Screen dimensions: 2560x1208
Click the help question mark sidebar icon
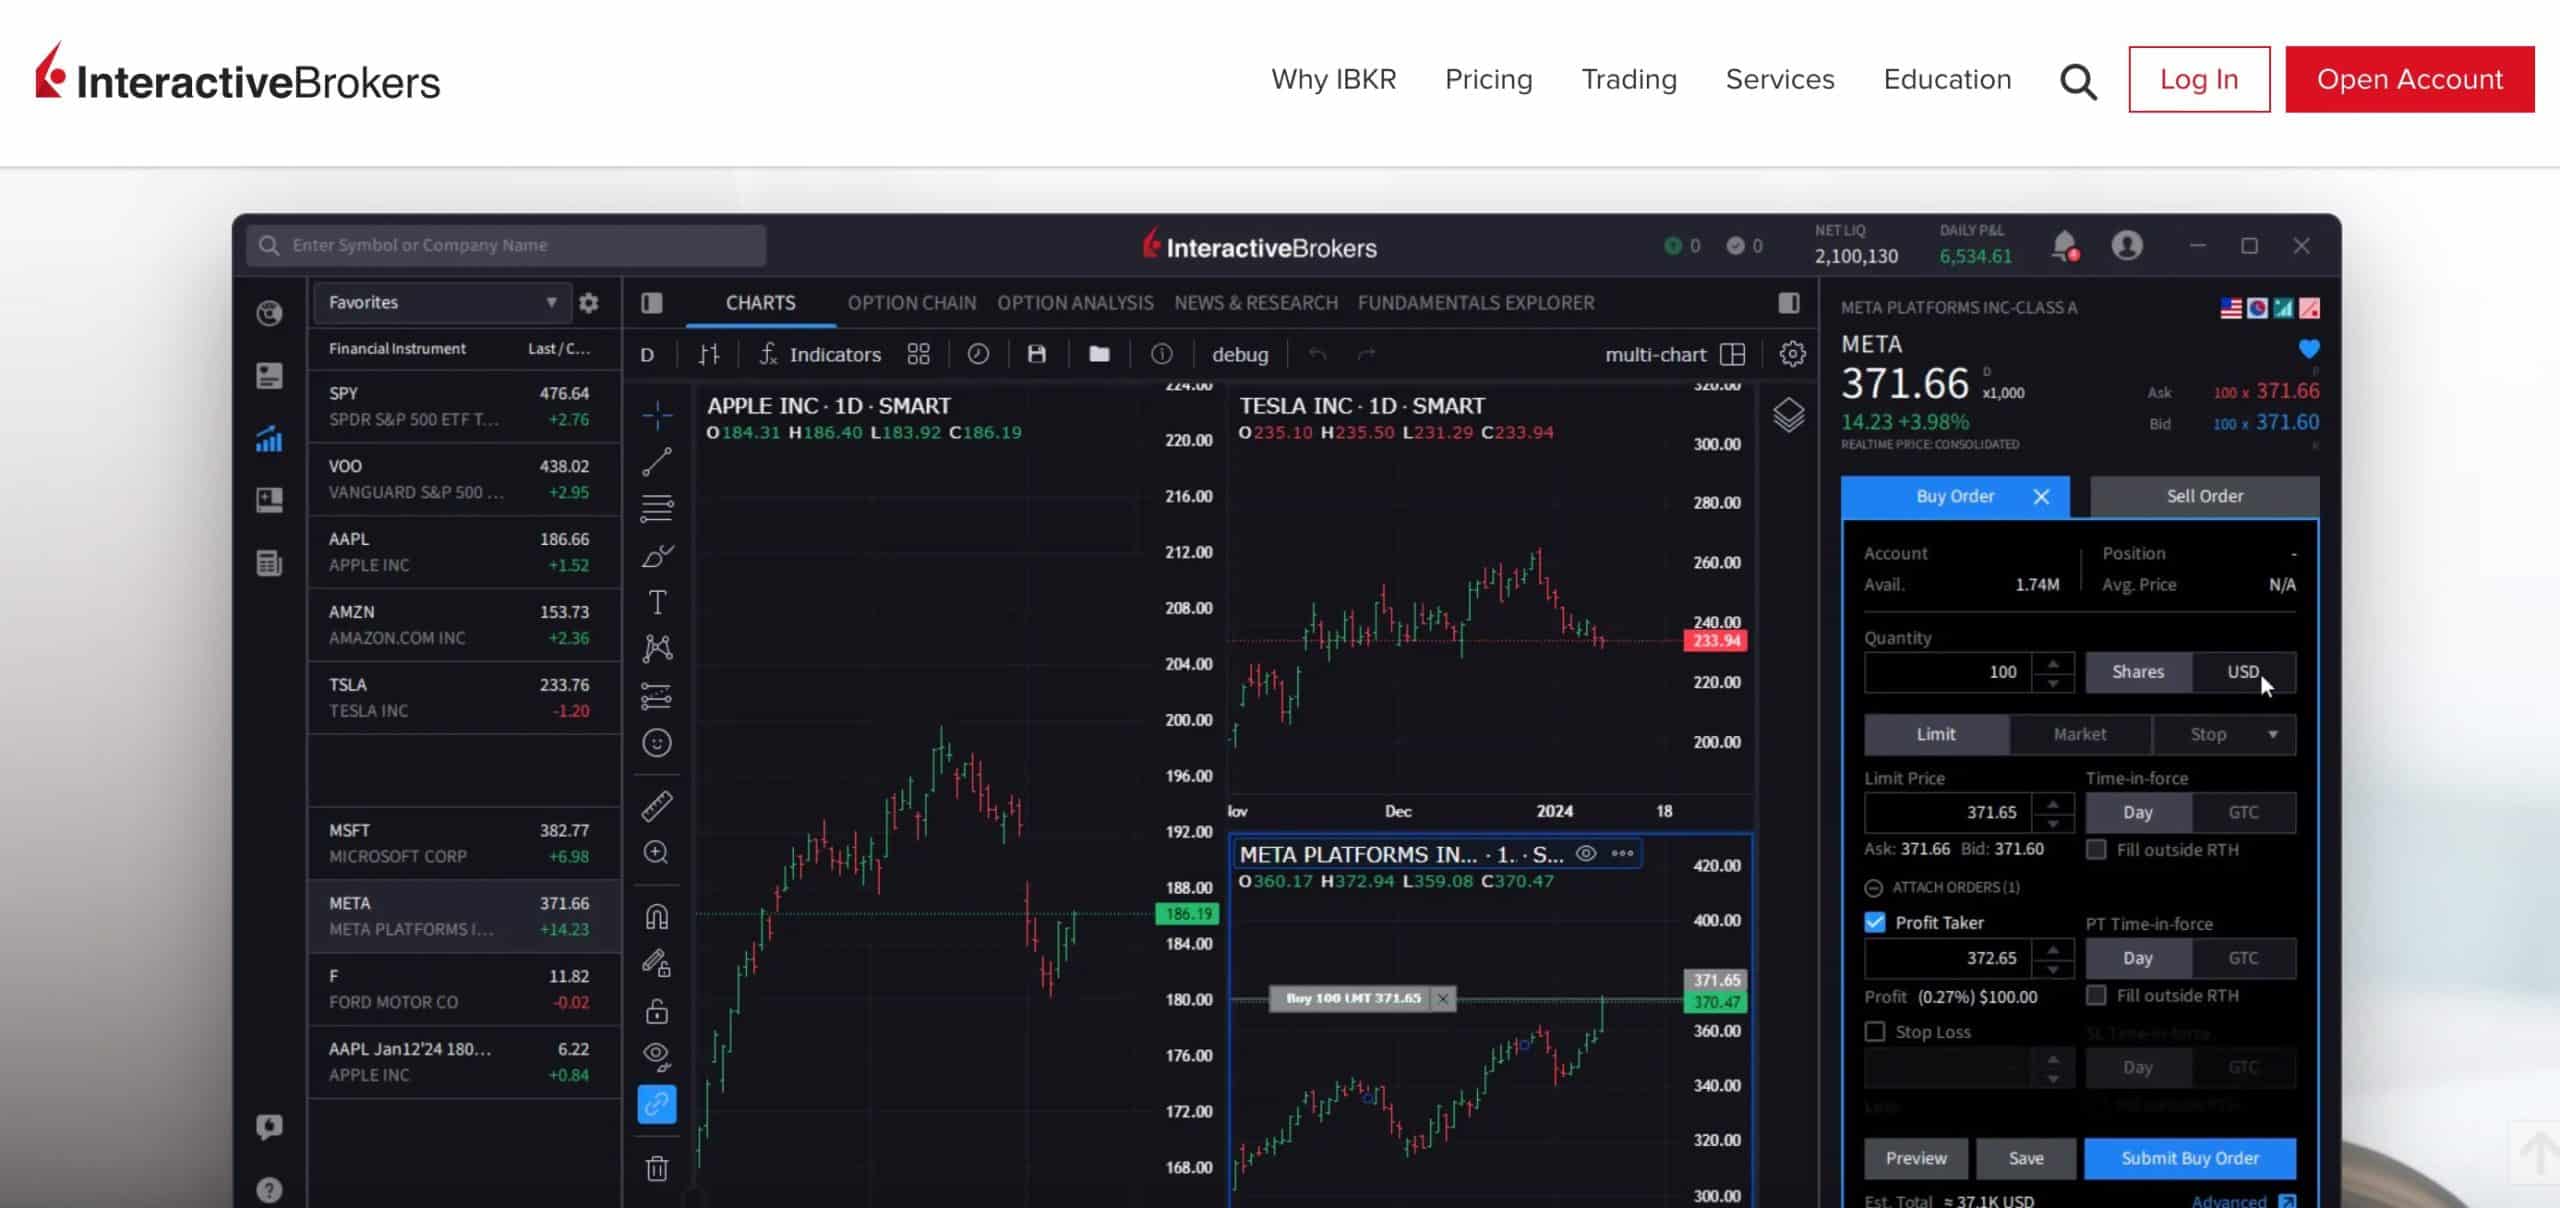click(x=269, y=1190)
